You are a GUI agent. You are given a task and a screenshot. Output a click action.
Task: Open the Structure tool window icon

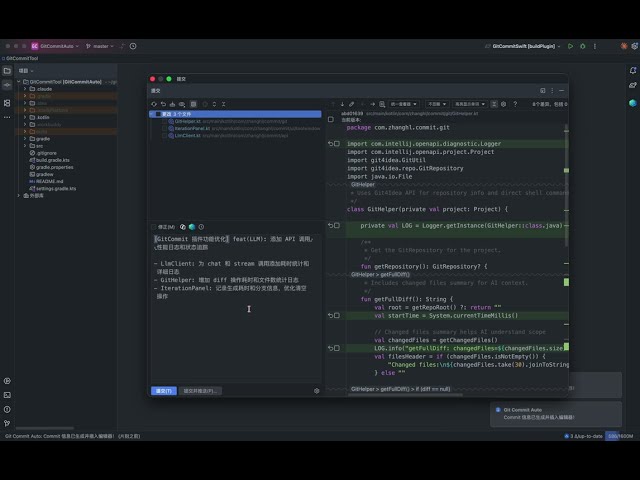click(7, 103)
